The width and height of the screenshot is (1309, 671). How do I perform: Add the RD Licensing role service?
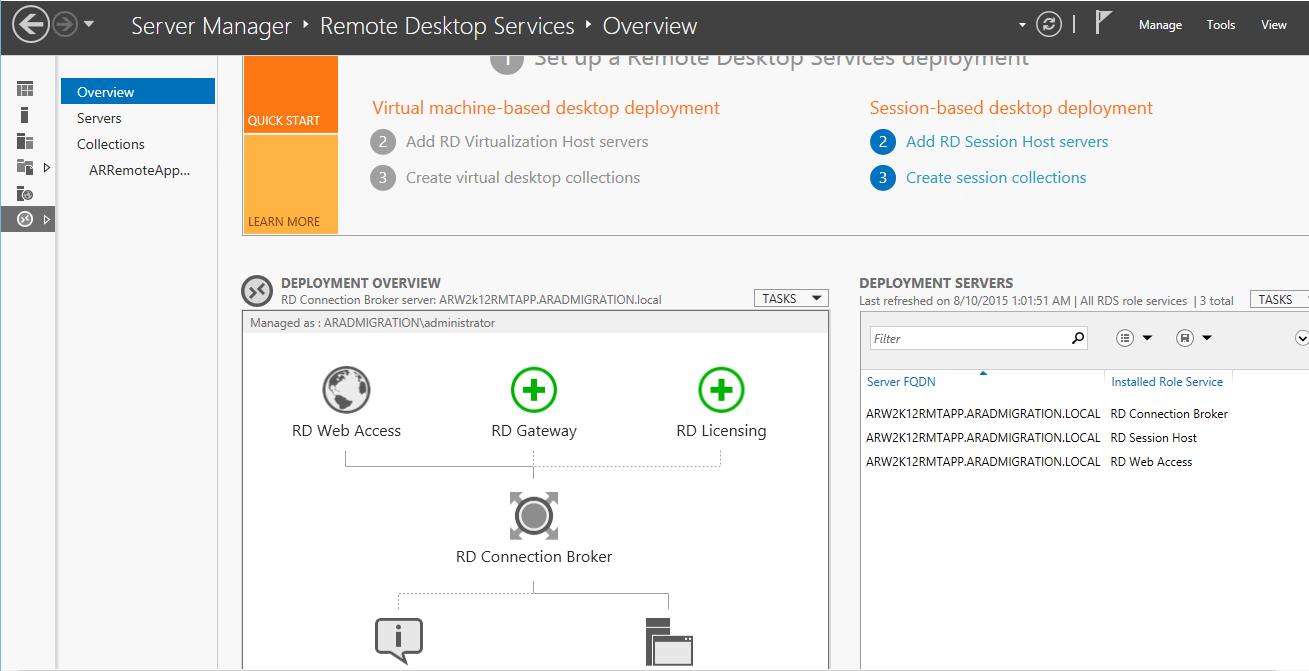coord(722,390)
